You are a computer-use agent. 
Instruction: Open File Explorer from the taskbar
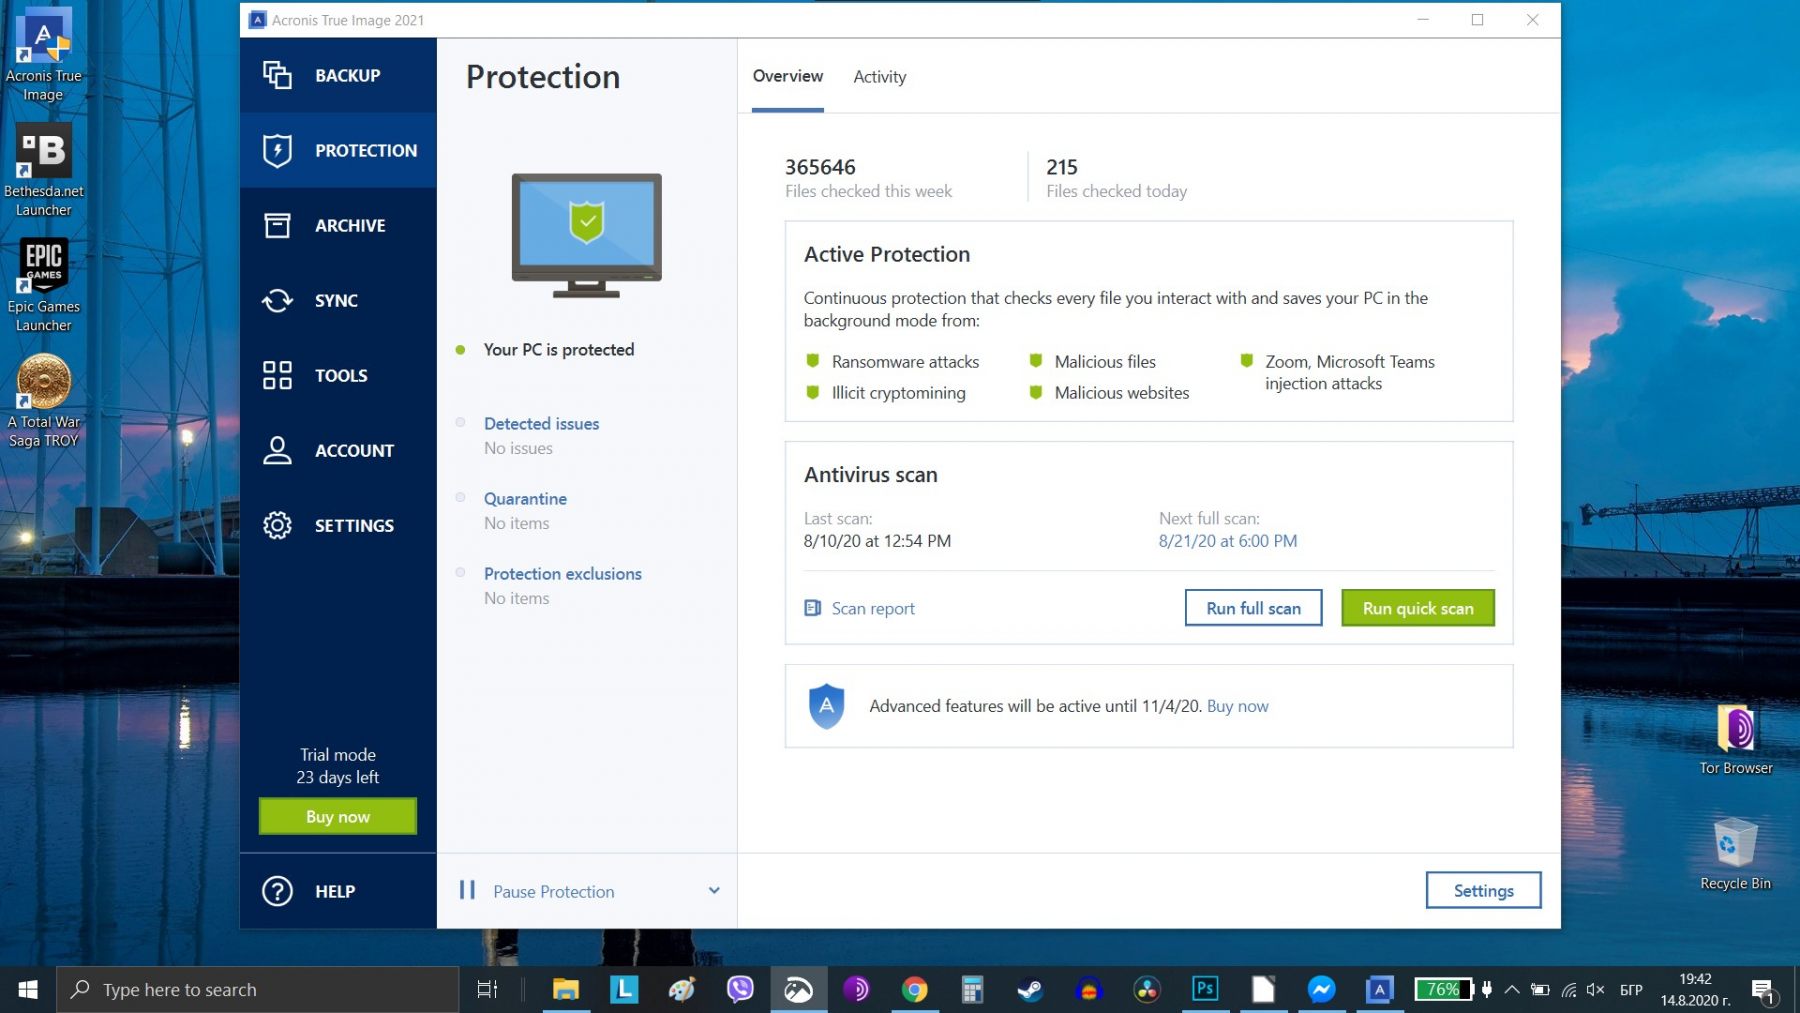point(566,990)
